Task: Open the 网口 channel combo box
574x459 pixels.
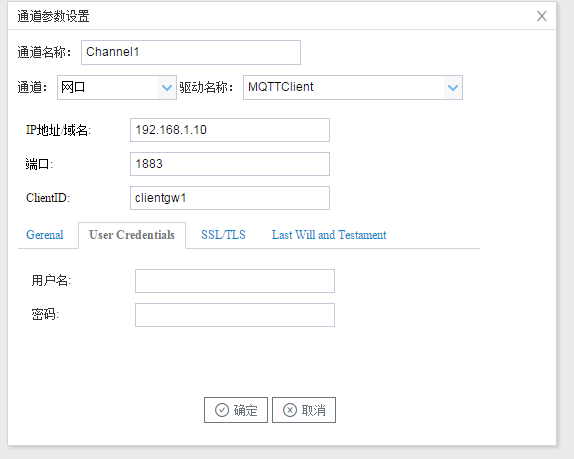Action: 117,87
